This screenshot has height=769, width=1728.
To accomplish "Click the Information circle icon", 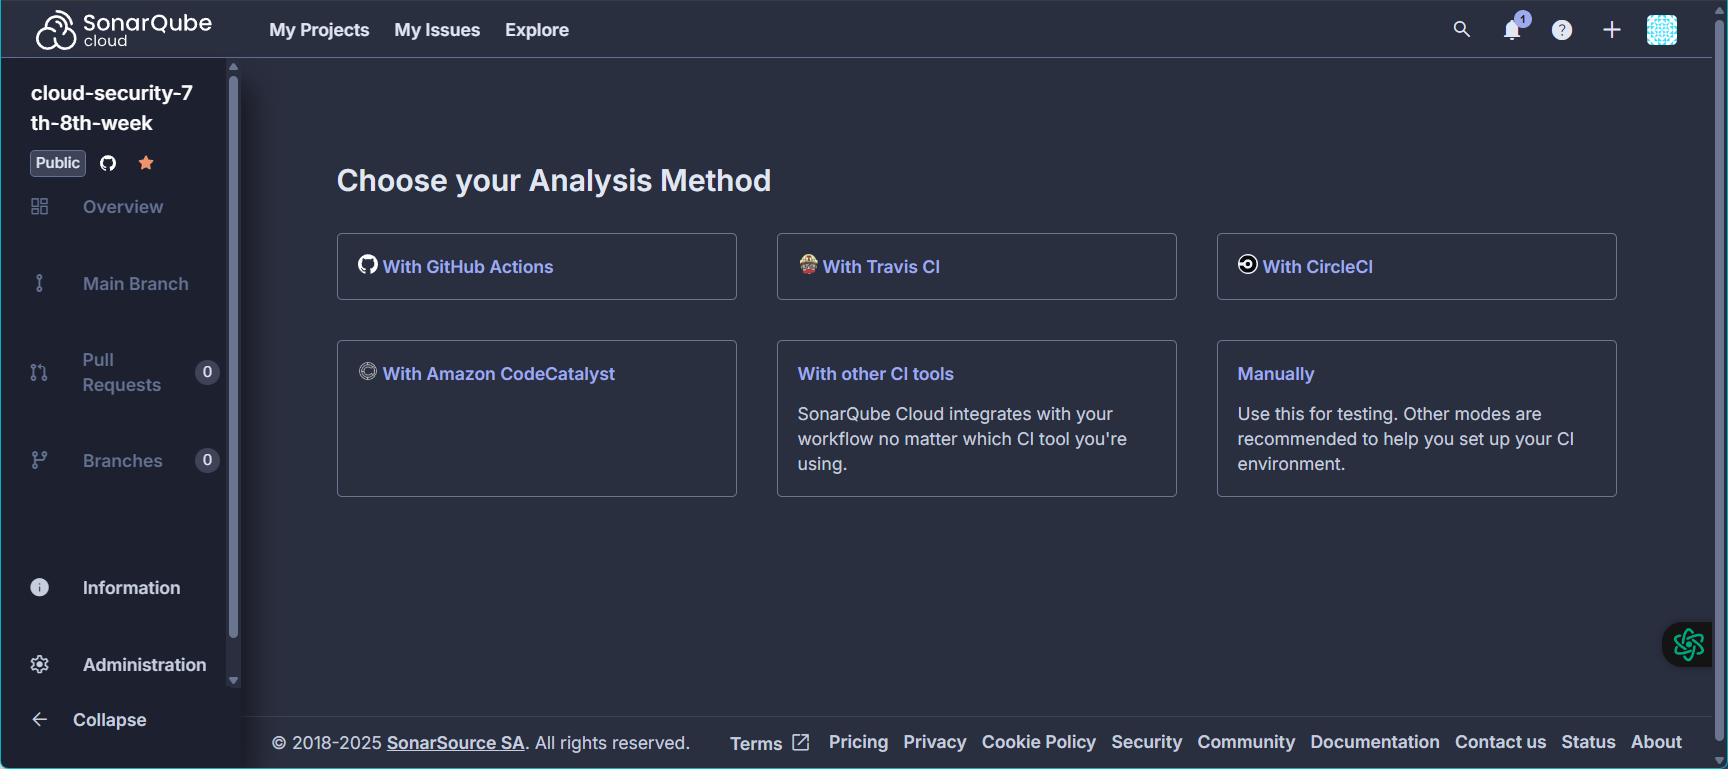I will pyautogui.click(x=40, y=587).
